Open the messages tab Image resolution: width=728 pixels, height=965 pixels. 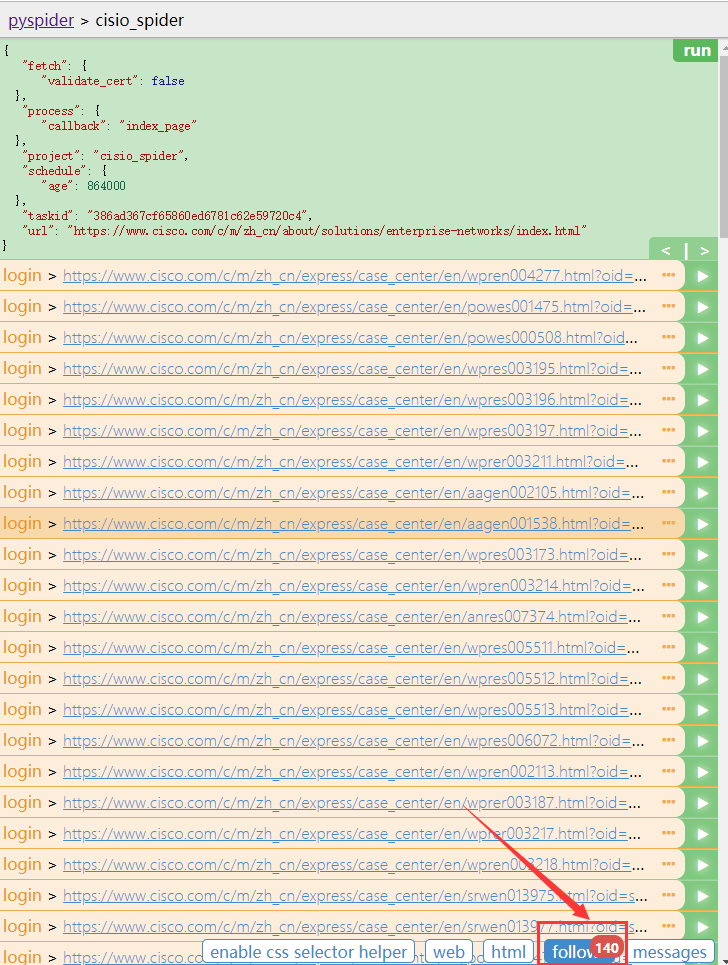click(670, 951)
